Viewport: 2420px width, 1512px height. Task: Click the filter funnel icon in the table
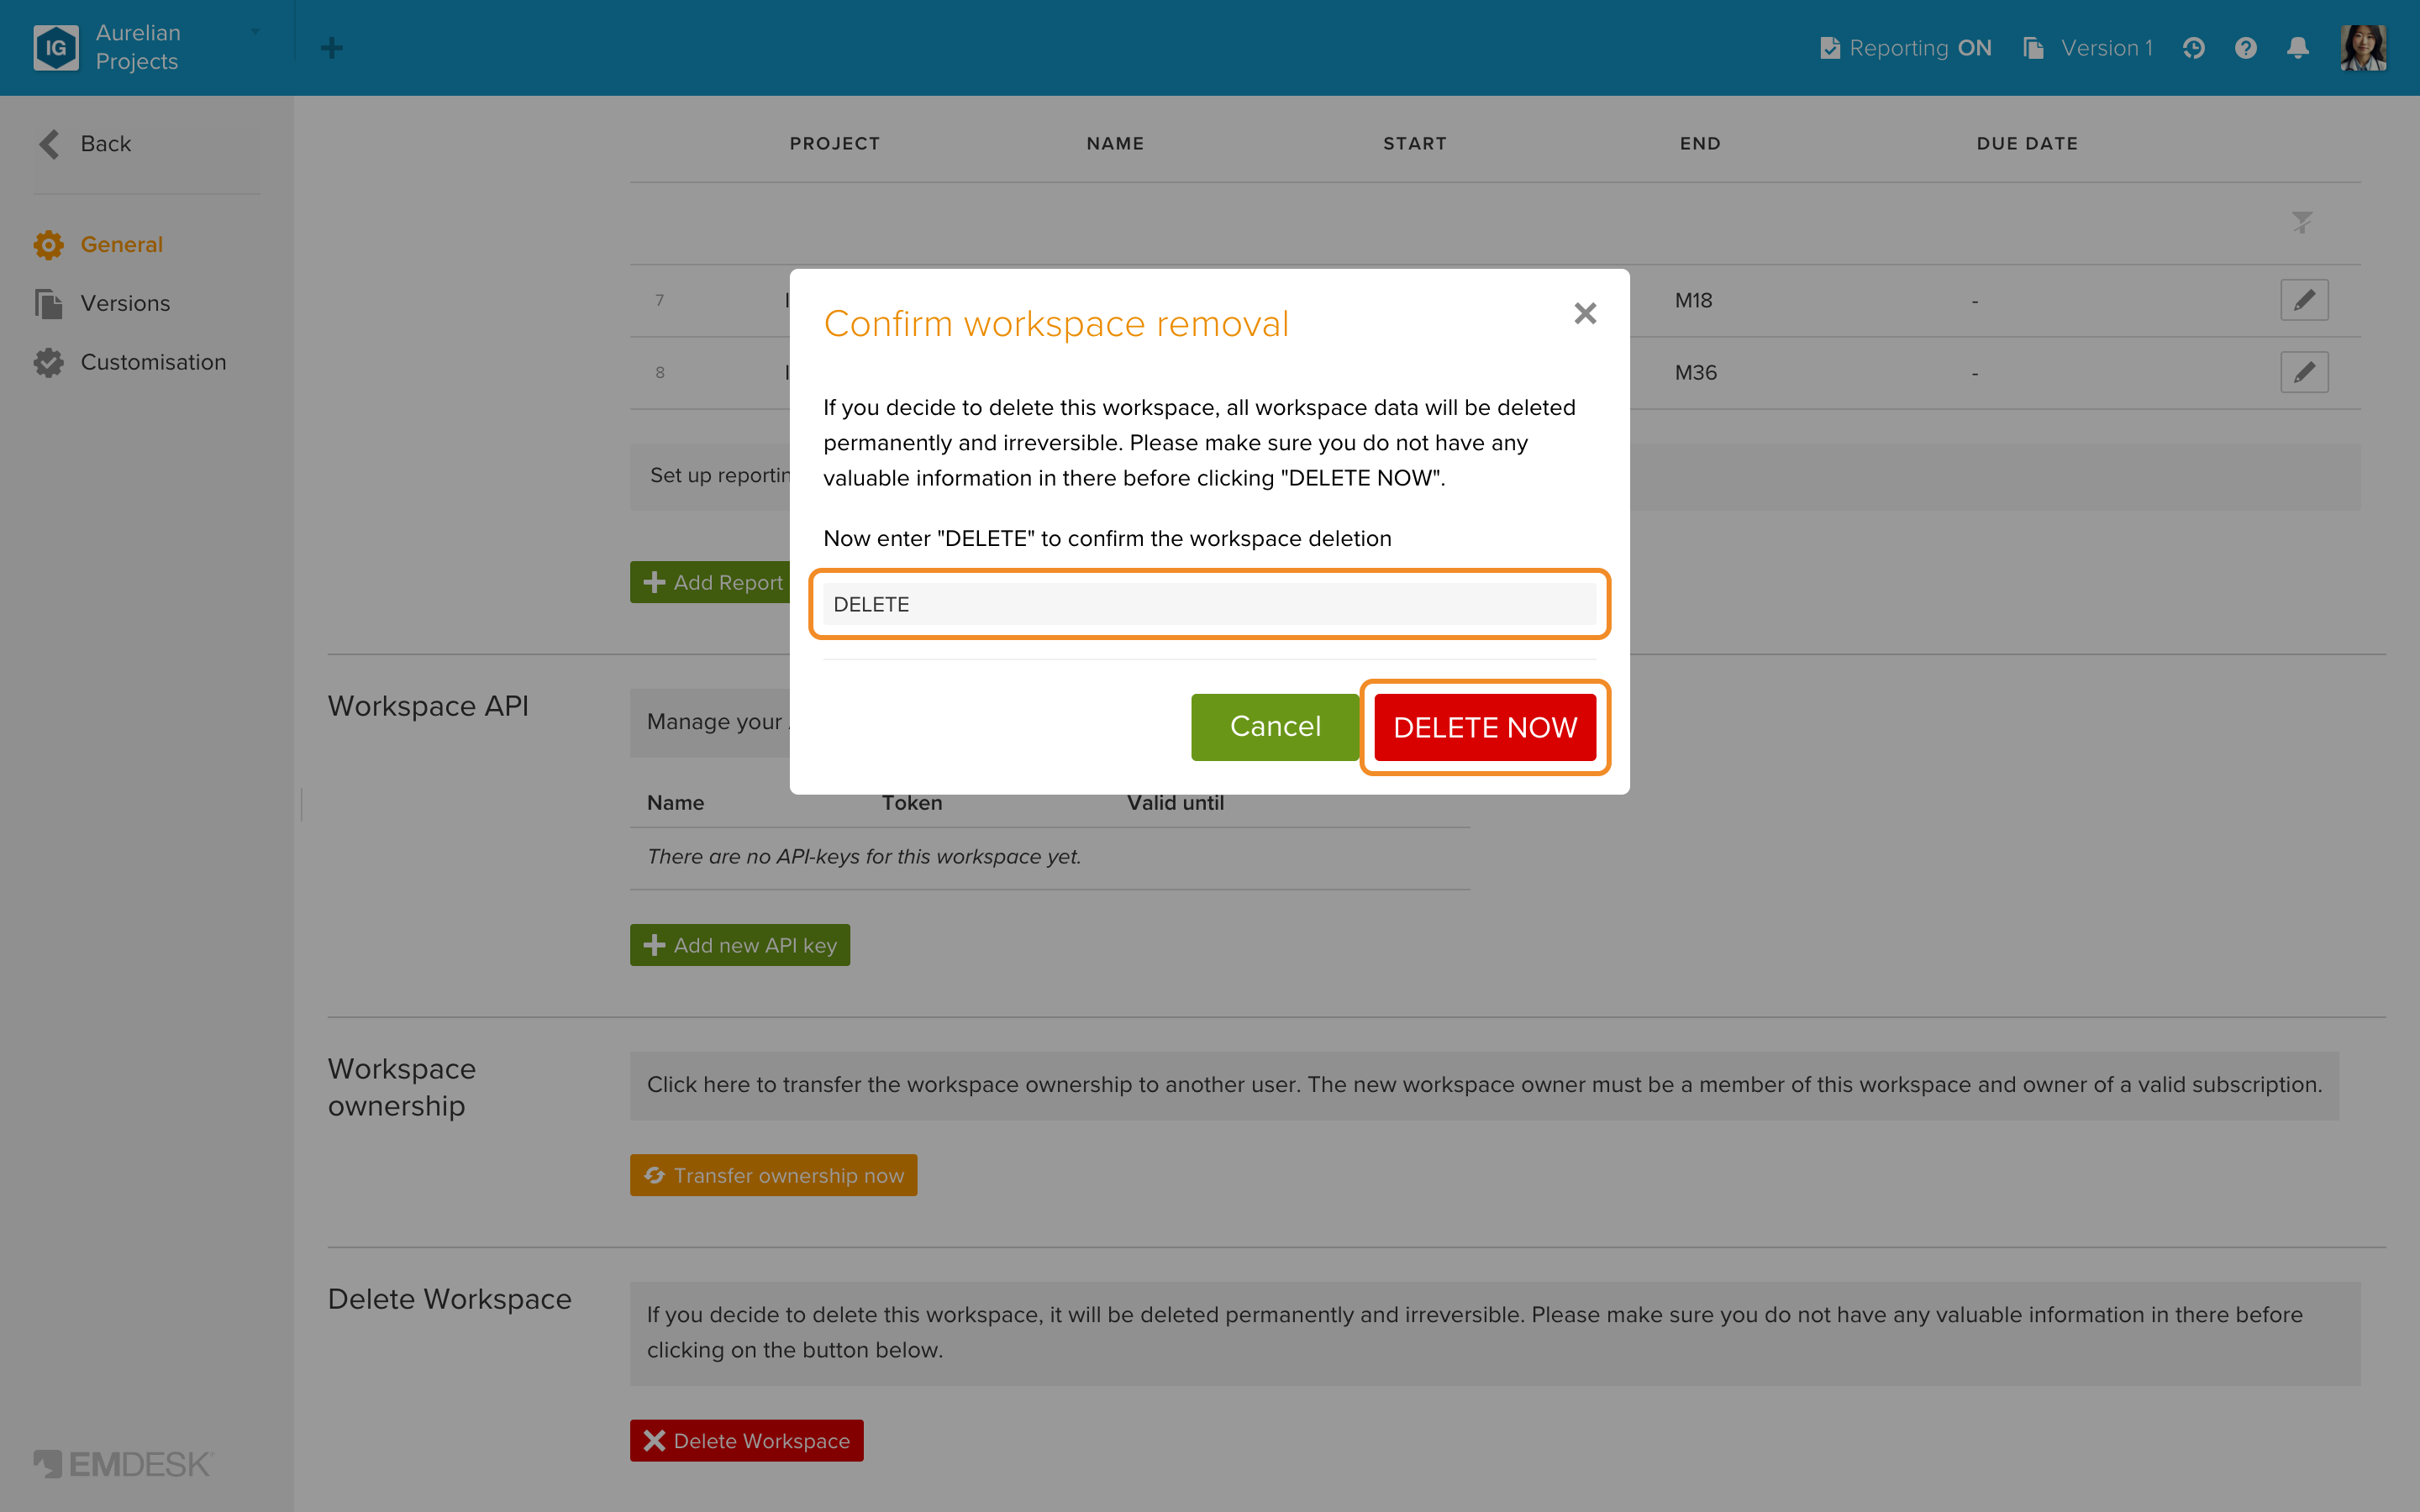tap(2302, 222)
